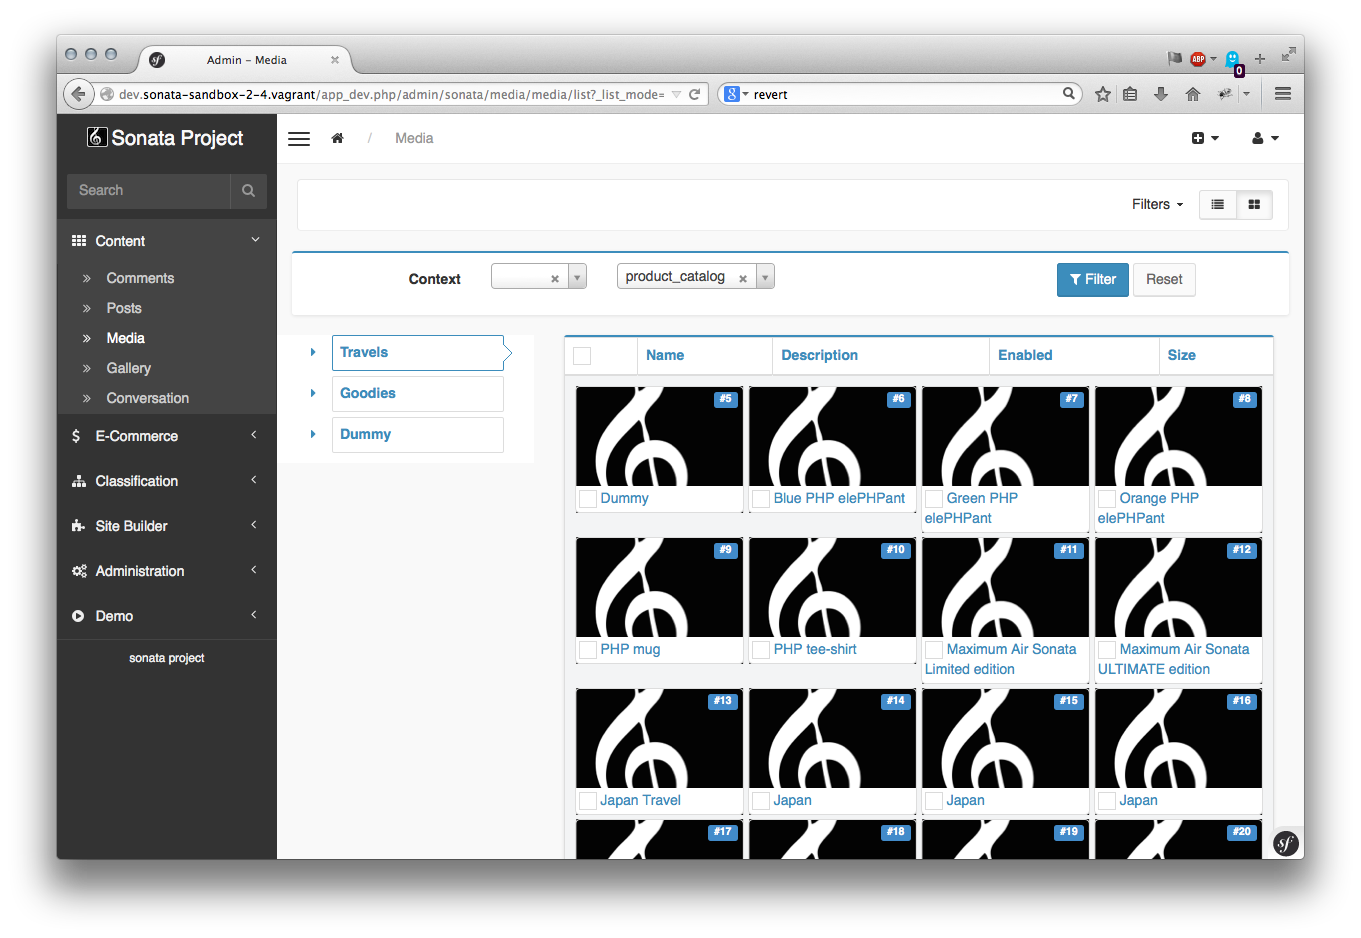
Task: Tick the PHP mug checkbox
Action: (x=588, y=650)
